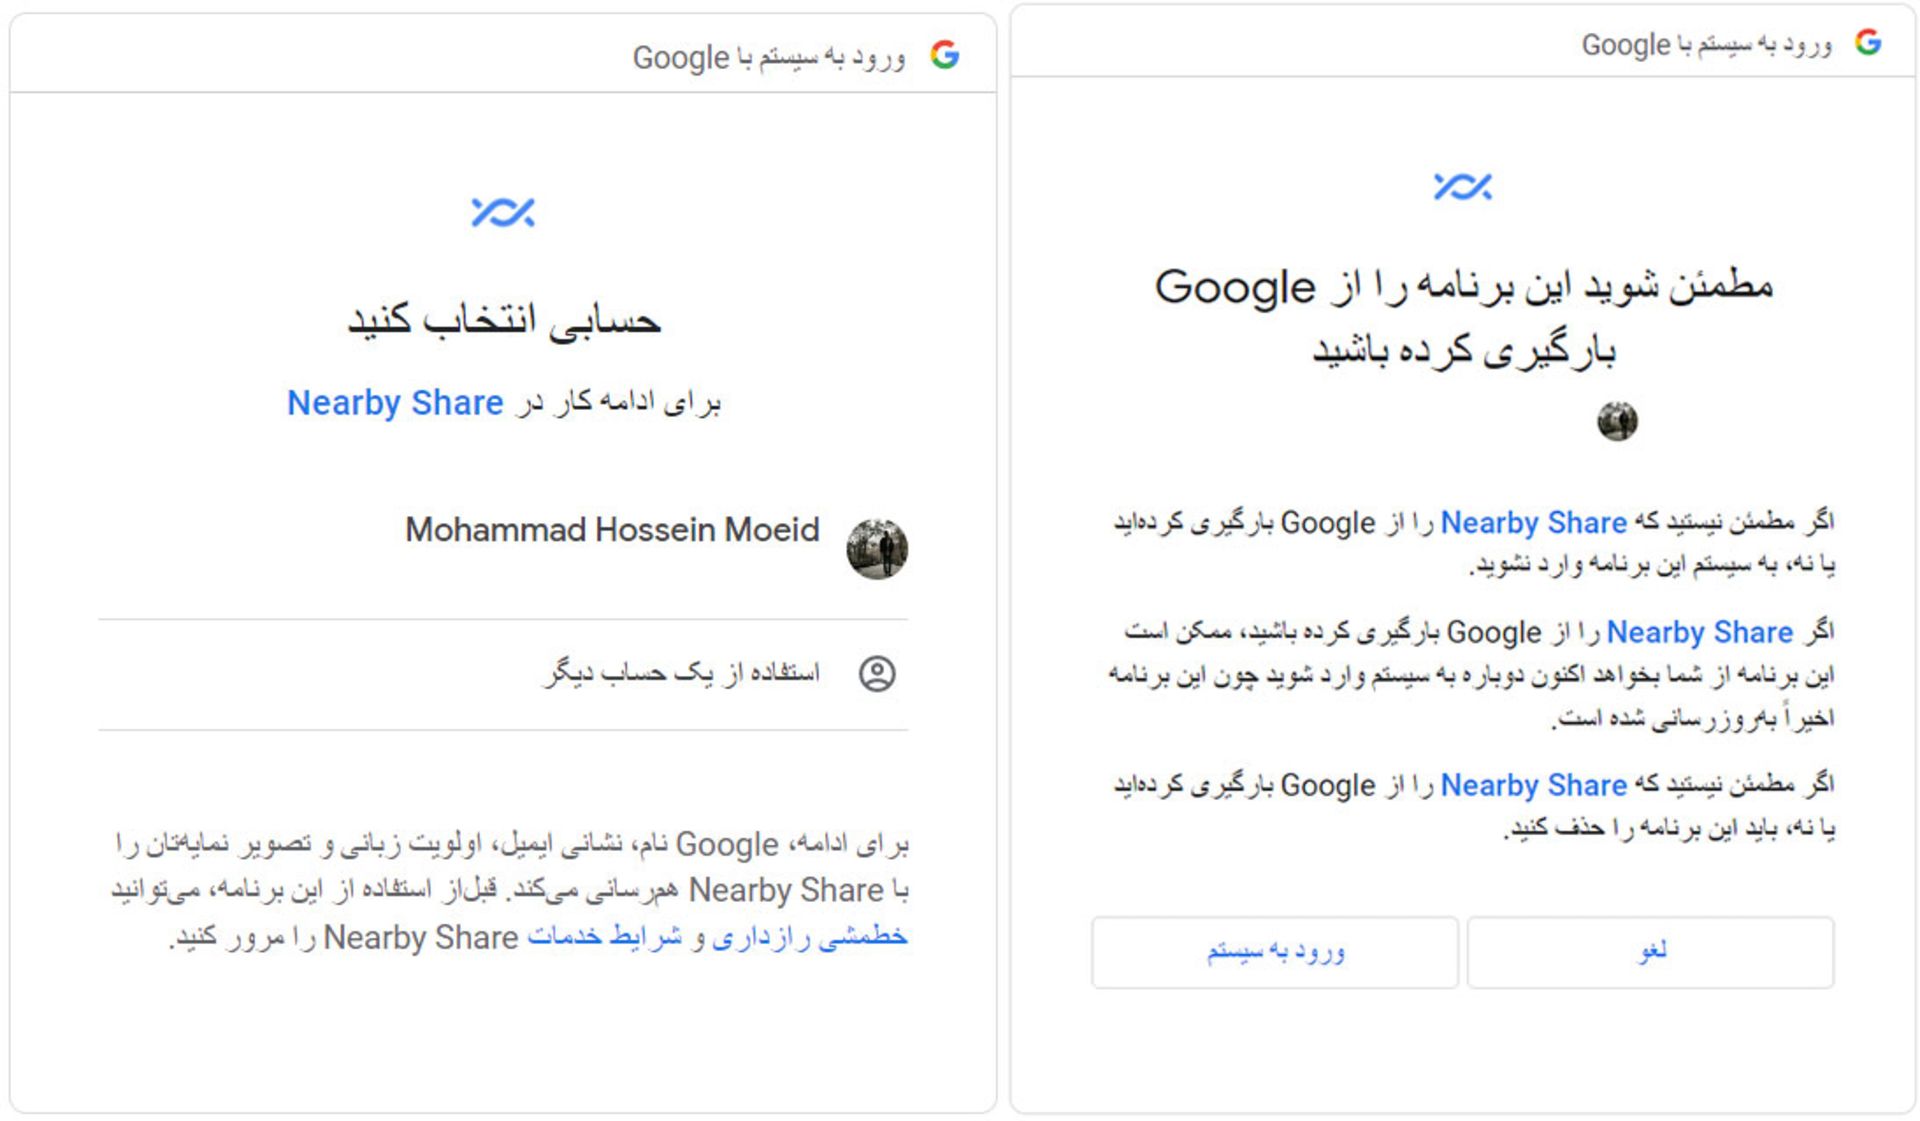
Task: Click Nearby Share link in first right paragraph
Action: pos(1534,522)
